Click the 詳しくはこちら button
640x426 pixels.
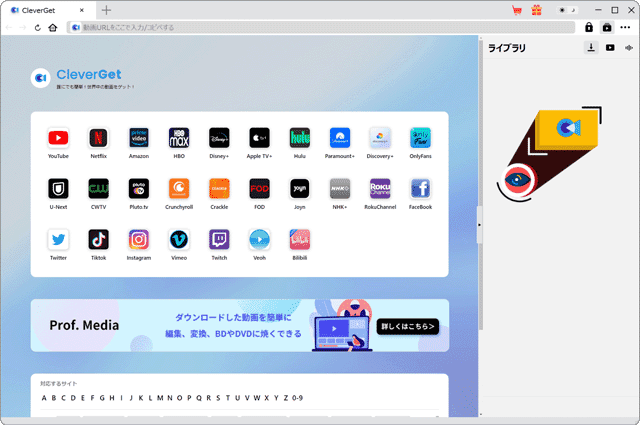pos(408,325)
